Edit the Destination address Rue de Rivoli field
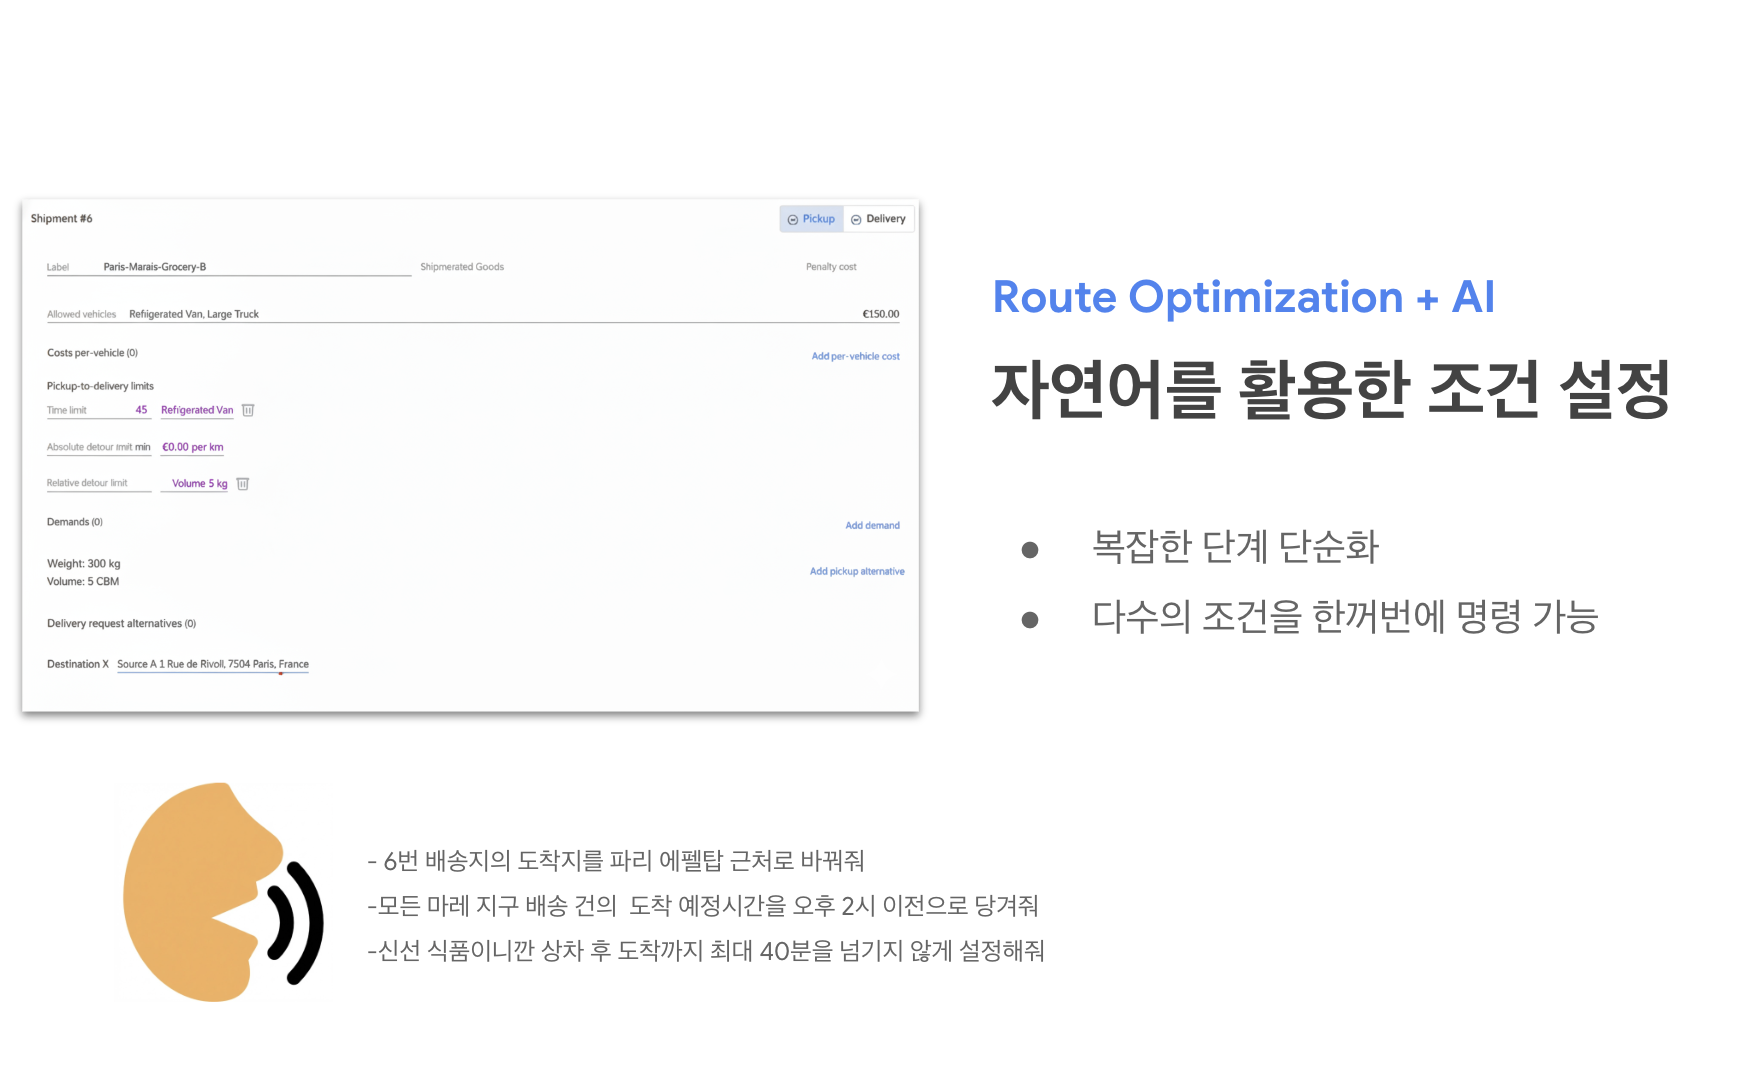This screenshot has width=1762, height=1072. click(x=212, y=664)
